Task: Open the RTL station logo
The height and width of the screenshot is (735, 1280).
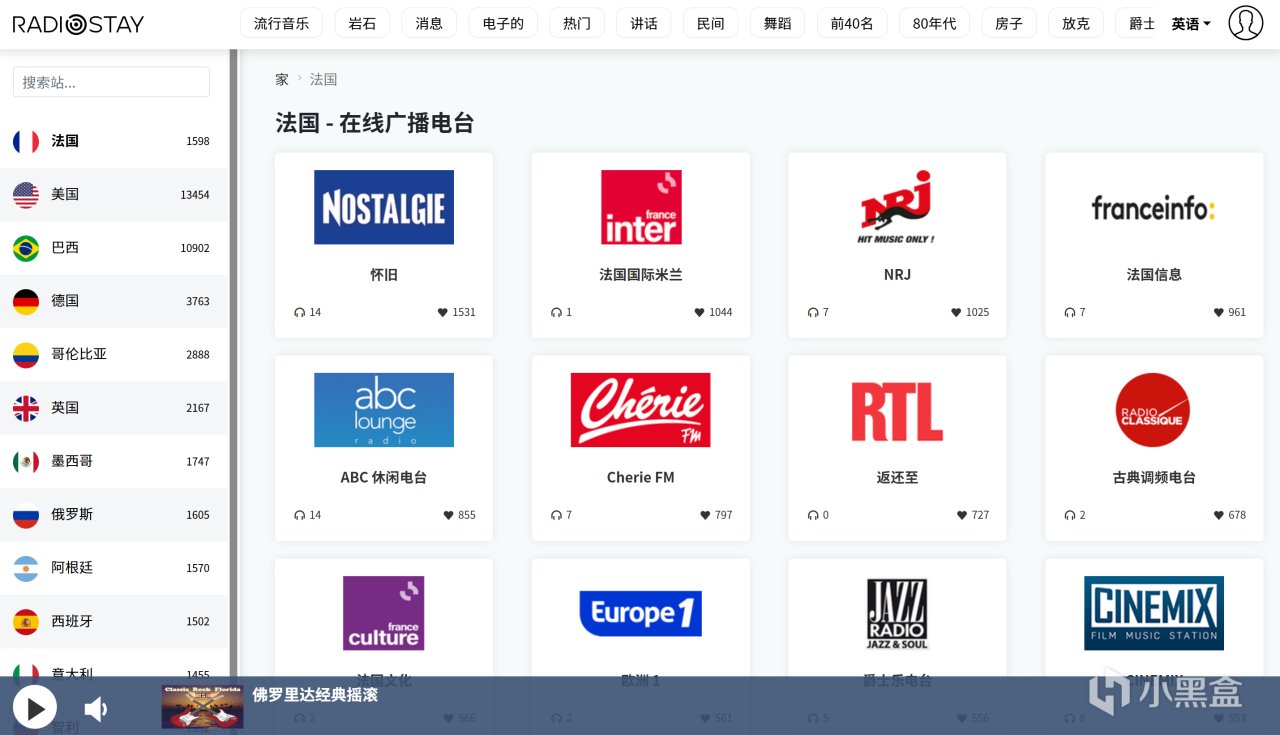Action: pos(897,410)
